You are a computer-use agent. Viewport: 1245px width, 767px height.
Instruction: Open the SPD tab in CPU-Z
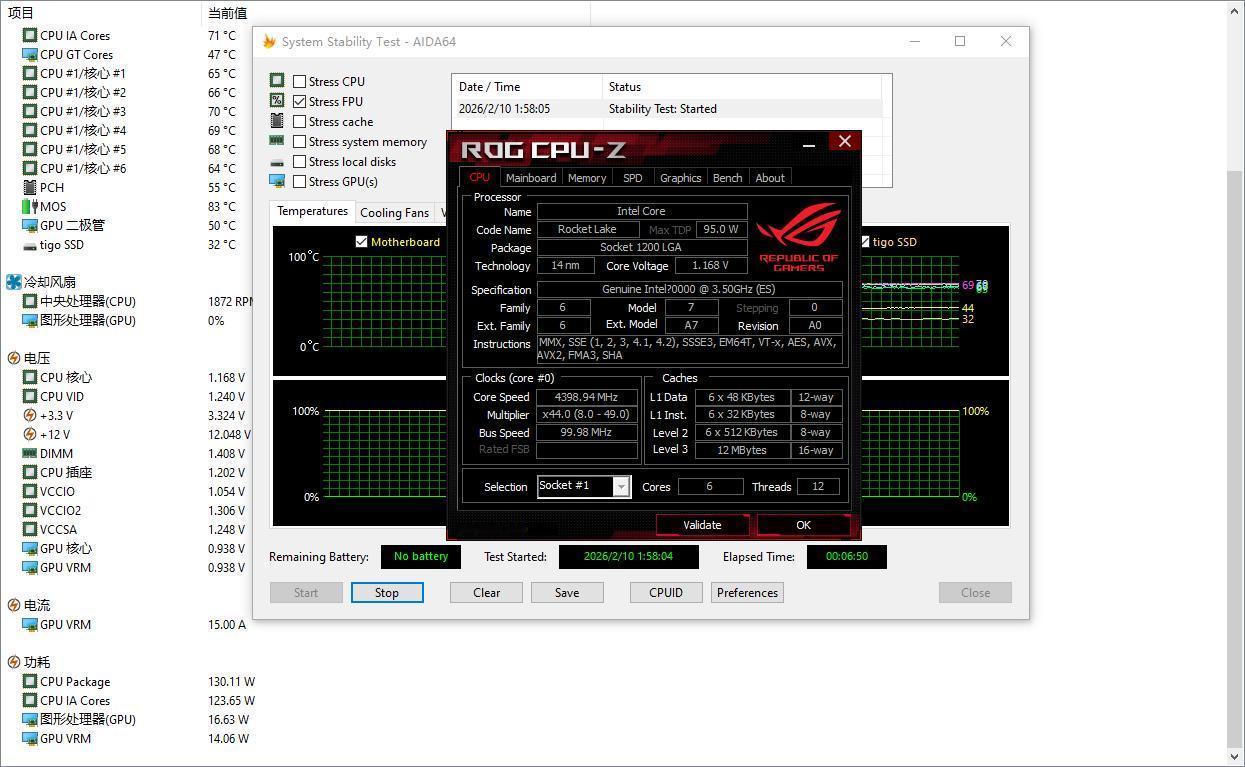(x=633, y=177)
